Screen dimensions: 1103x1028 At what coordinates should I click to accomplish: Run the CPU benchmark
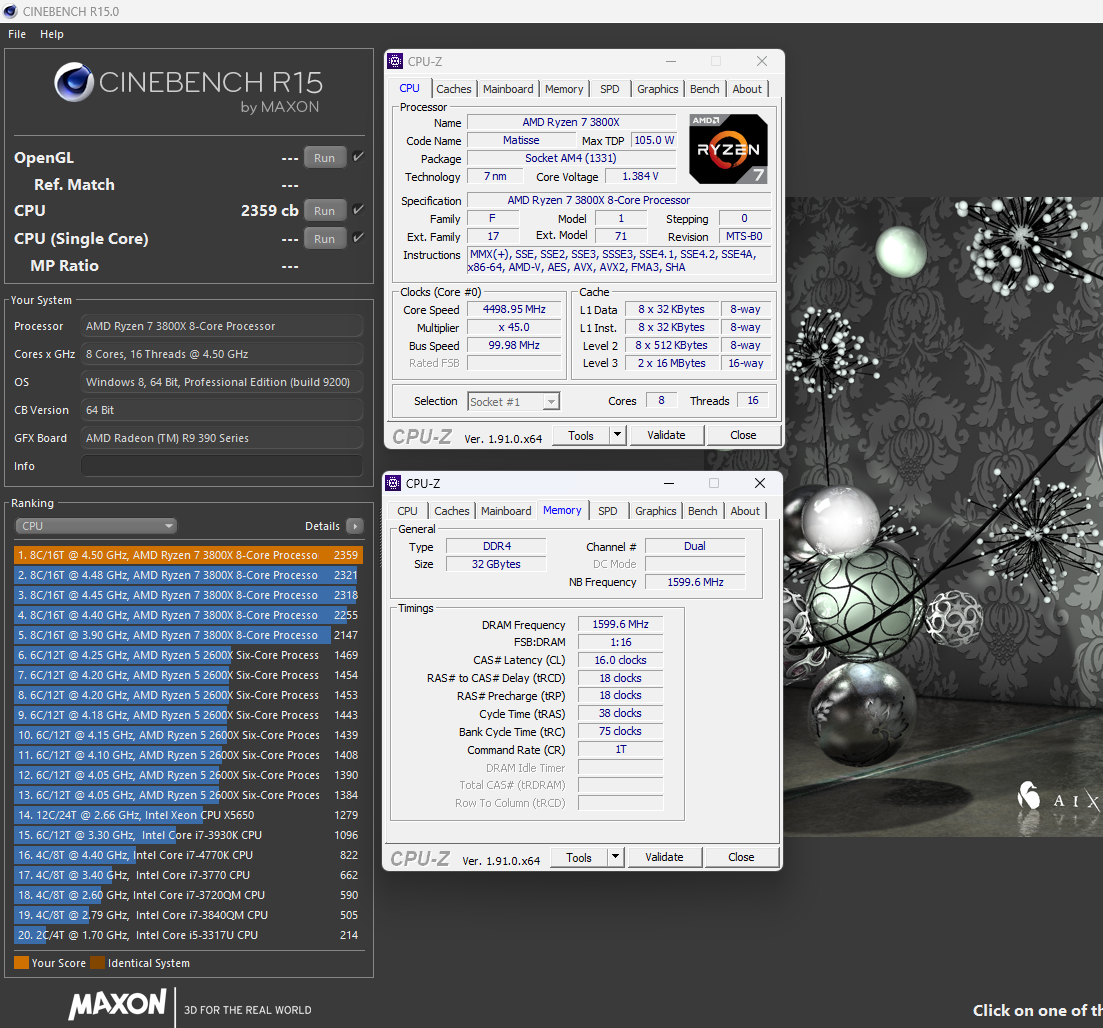tap(324, 211)
